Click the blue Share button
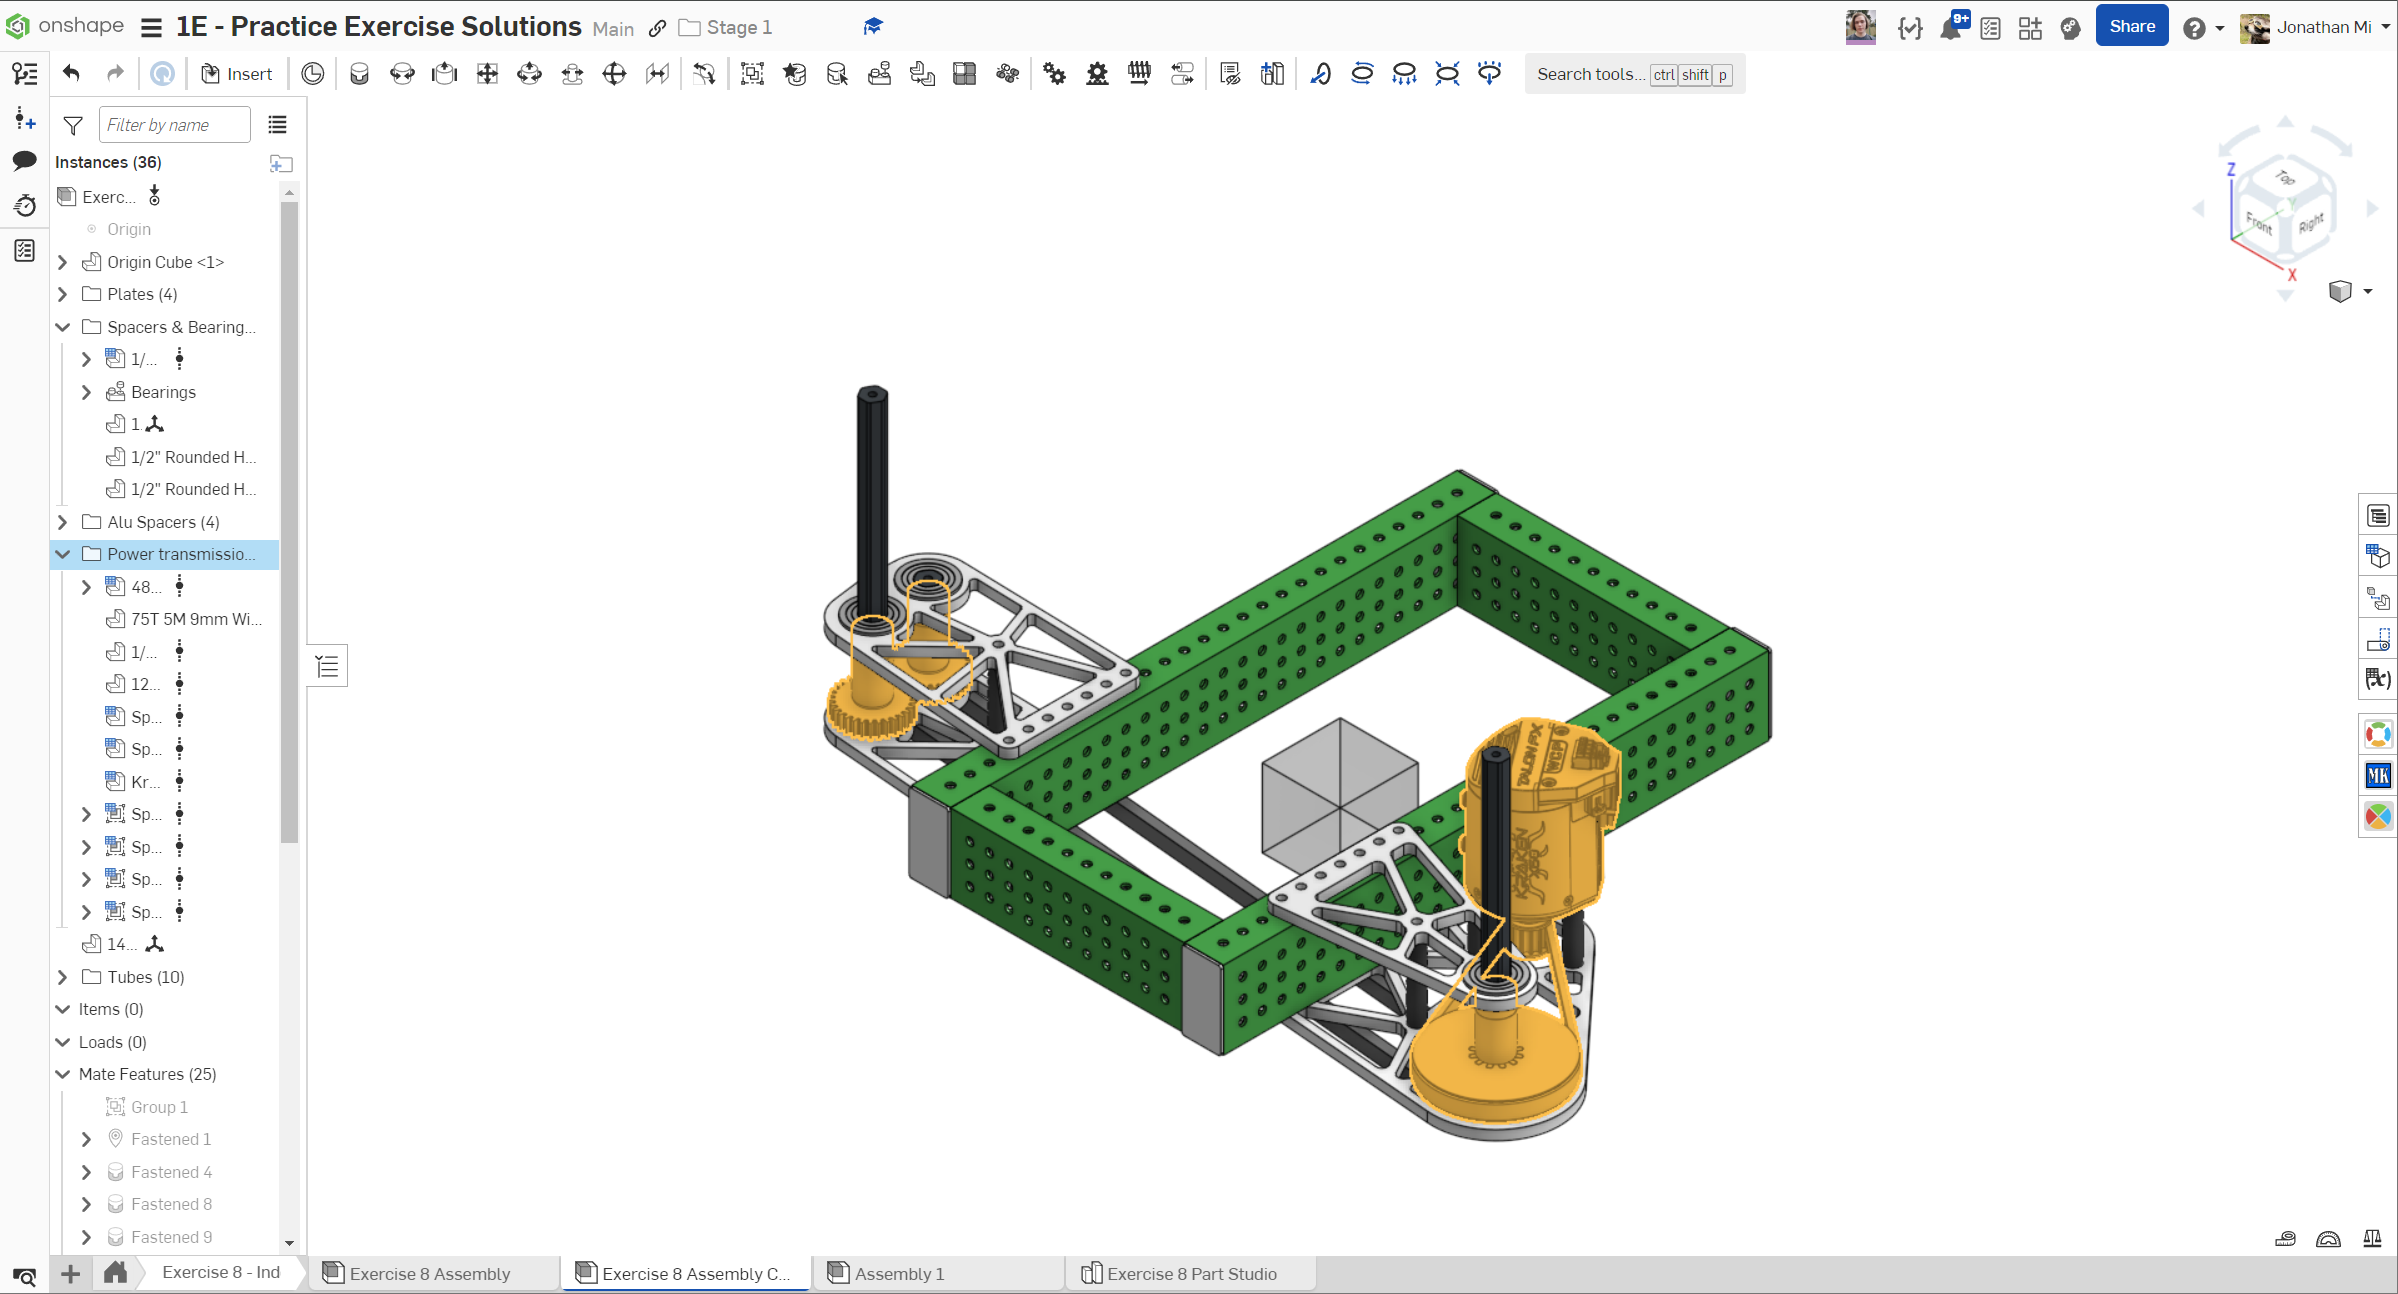Viewport: 2398px width, 1294px height. (2131, 27)
